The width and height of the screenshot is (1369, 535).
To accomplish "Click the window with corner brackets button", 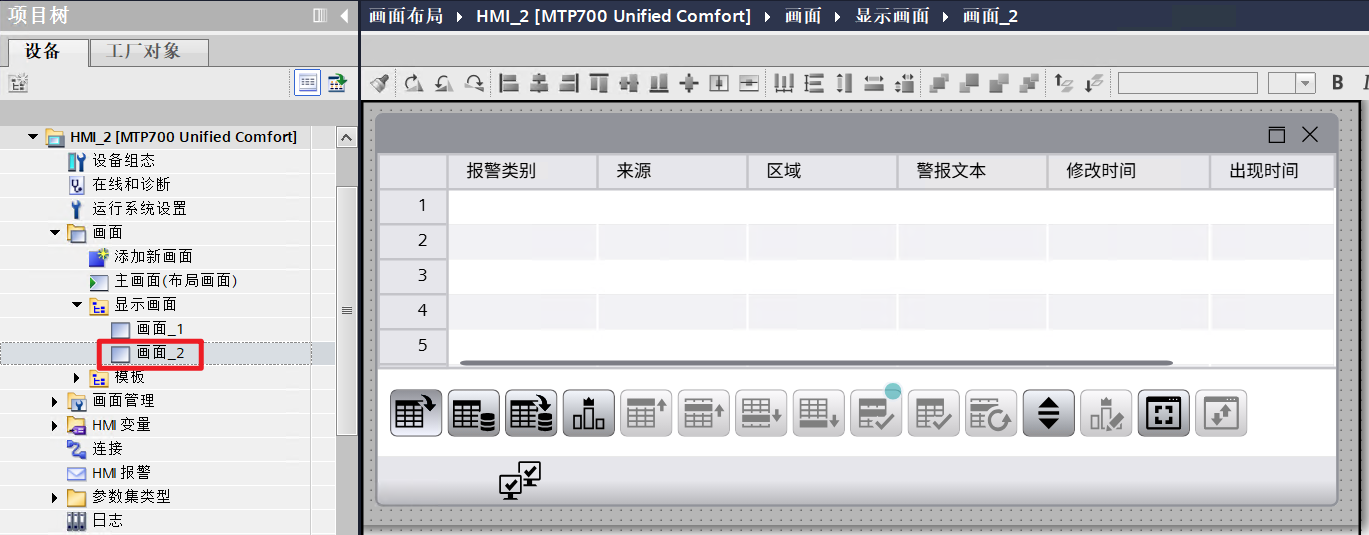I will point(1164,413).
